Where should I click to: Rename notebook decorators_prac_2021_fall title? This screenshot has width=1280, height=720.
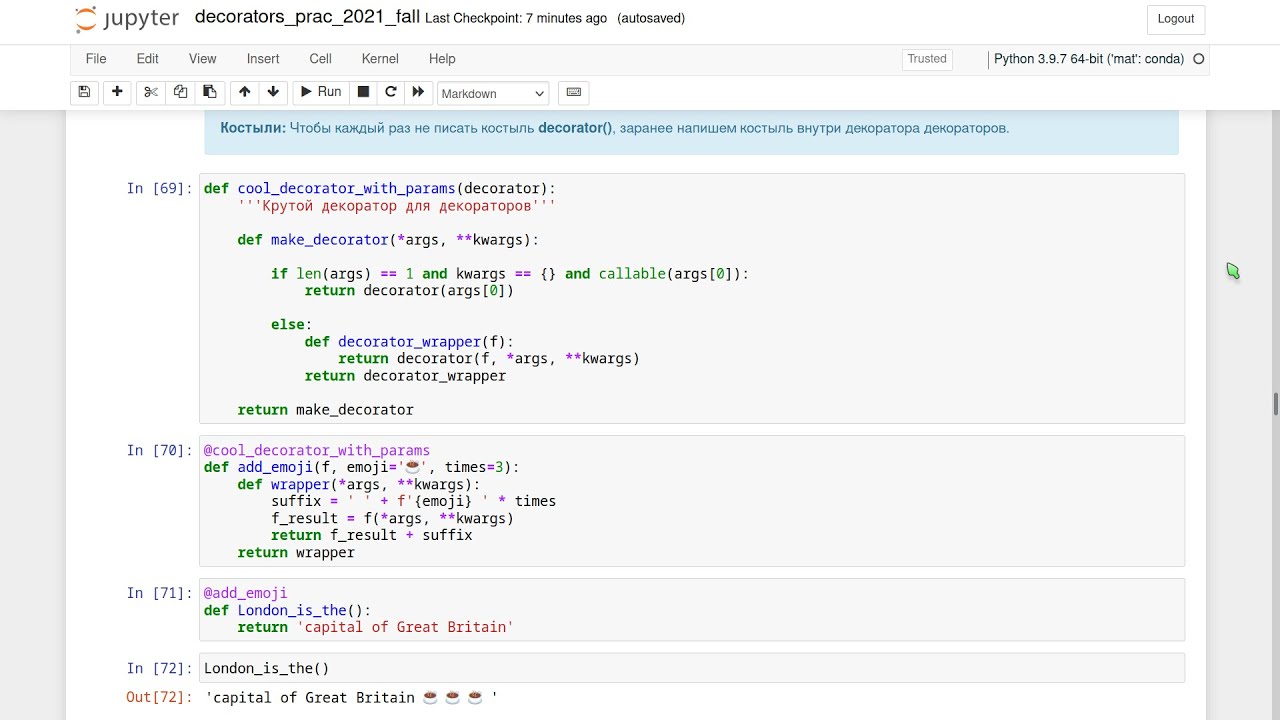click(x=307, y=18)
